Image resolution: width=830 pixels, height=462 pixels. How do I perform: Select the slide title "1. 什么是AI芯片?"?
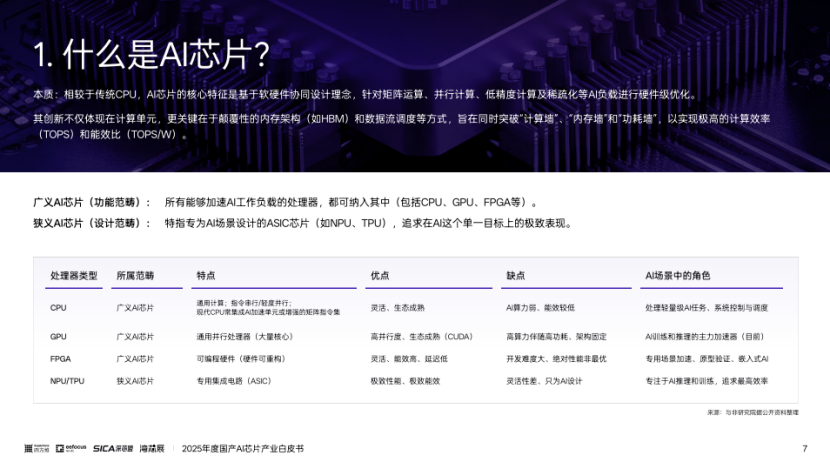coord(151,53)
